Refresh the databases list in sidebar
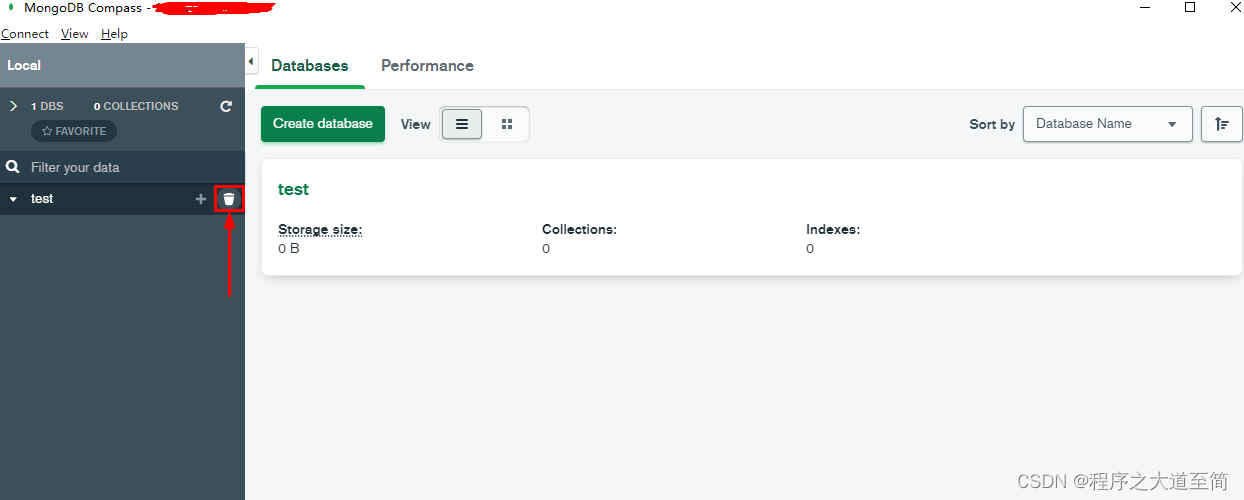The height and width of the screenshot is (500, 1244). coord(226,106)
